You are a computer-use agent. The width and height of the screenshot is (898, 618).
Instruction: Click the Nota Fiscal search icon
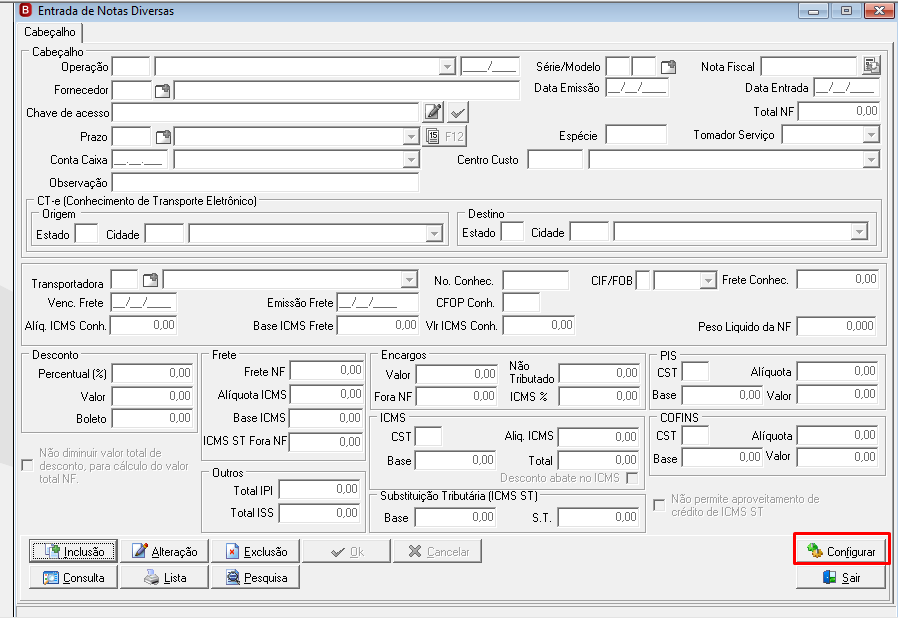[x=871, y=66]
